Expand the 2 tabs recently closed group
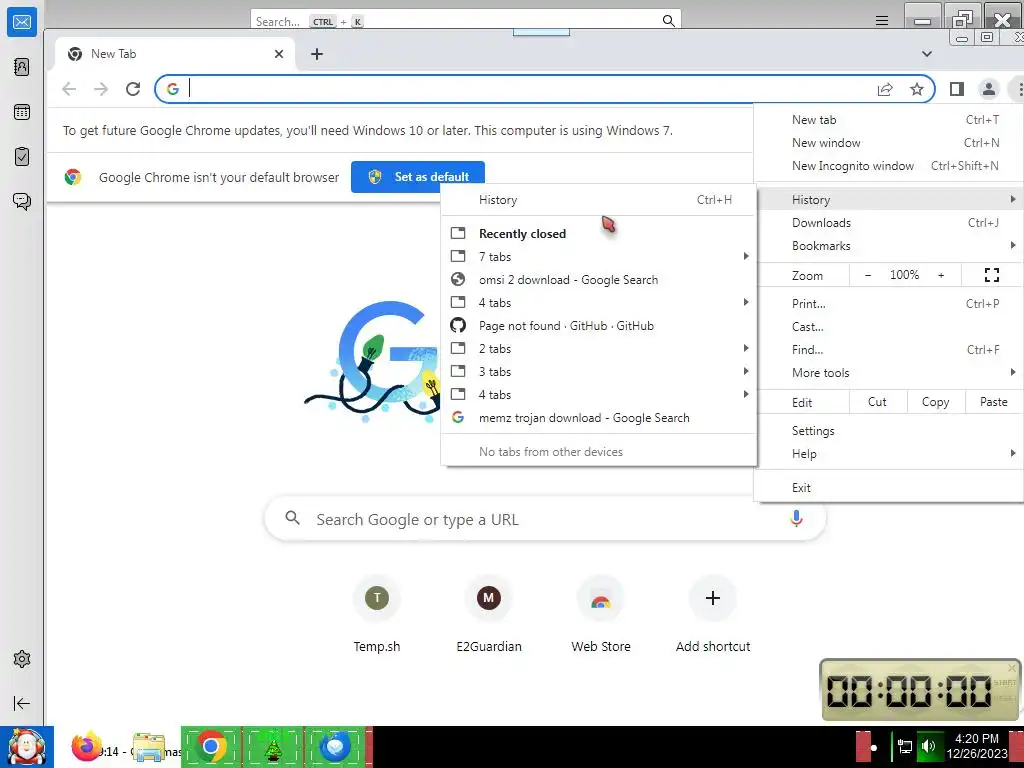 pos(599,349)
